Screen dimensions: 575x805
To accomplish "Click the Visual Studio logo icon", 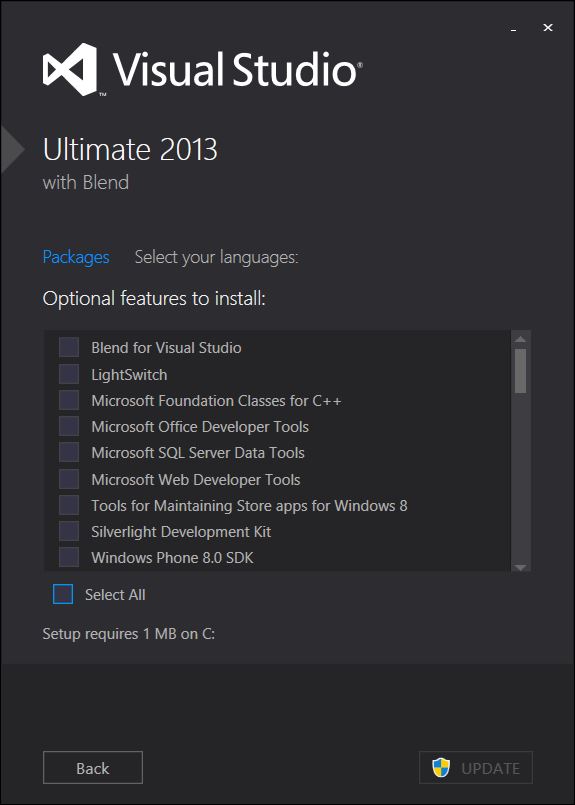I will [x=70, y=69].
